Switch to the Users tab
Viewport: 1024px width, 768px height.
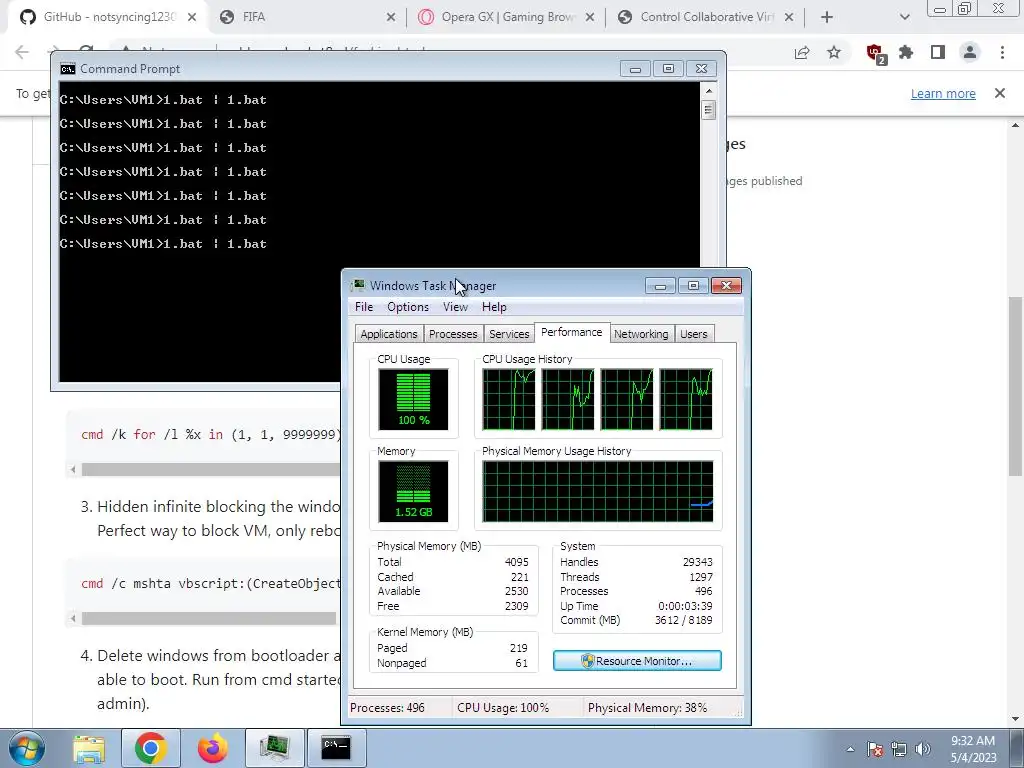coord(694,334)
